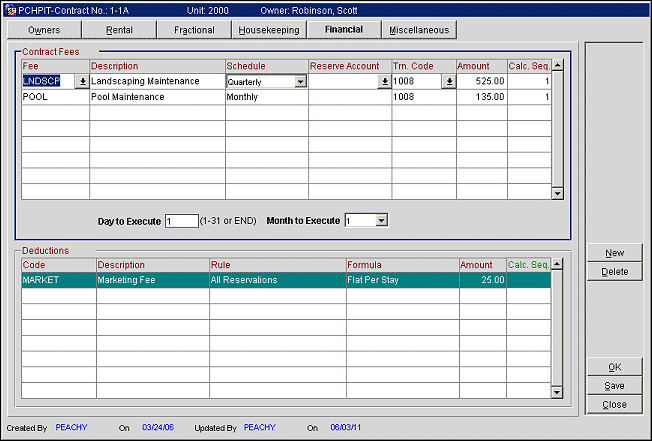652x441 pixels.
Task: Click Contract Fees scrollbar down arrow
Action: (558, 193)
